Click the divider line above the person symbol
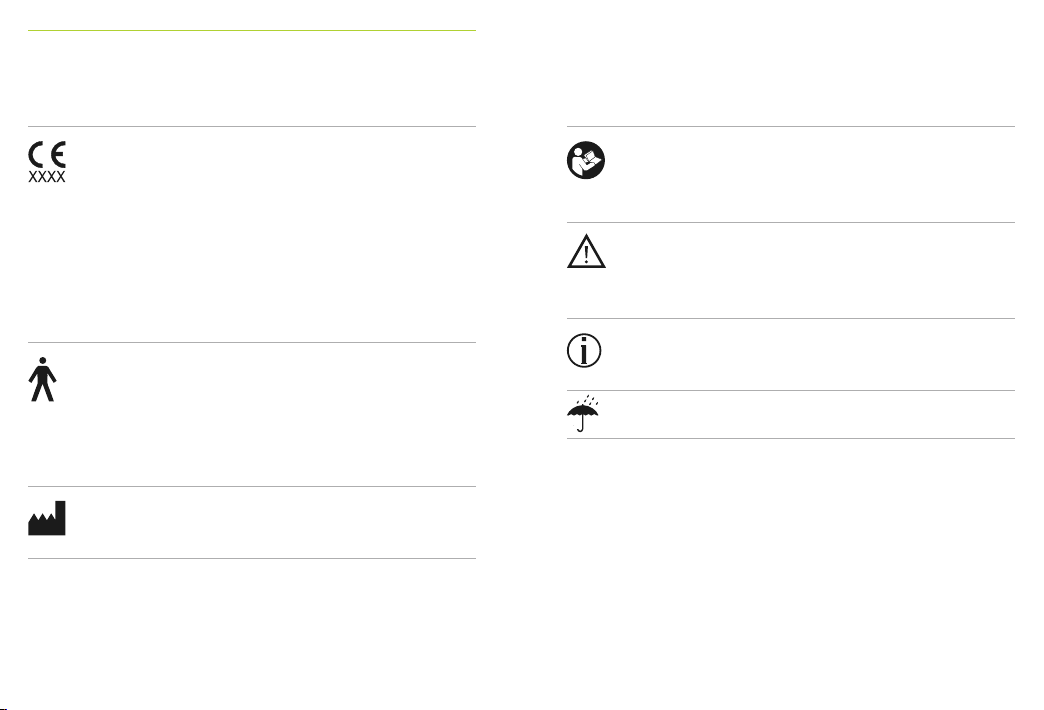The image size is (1044, 710). coord(252,343)
